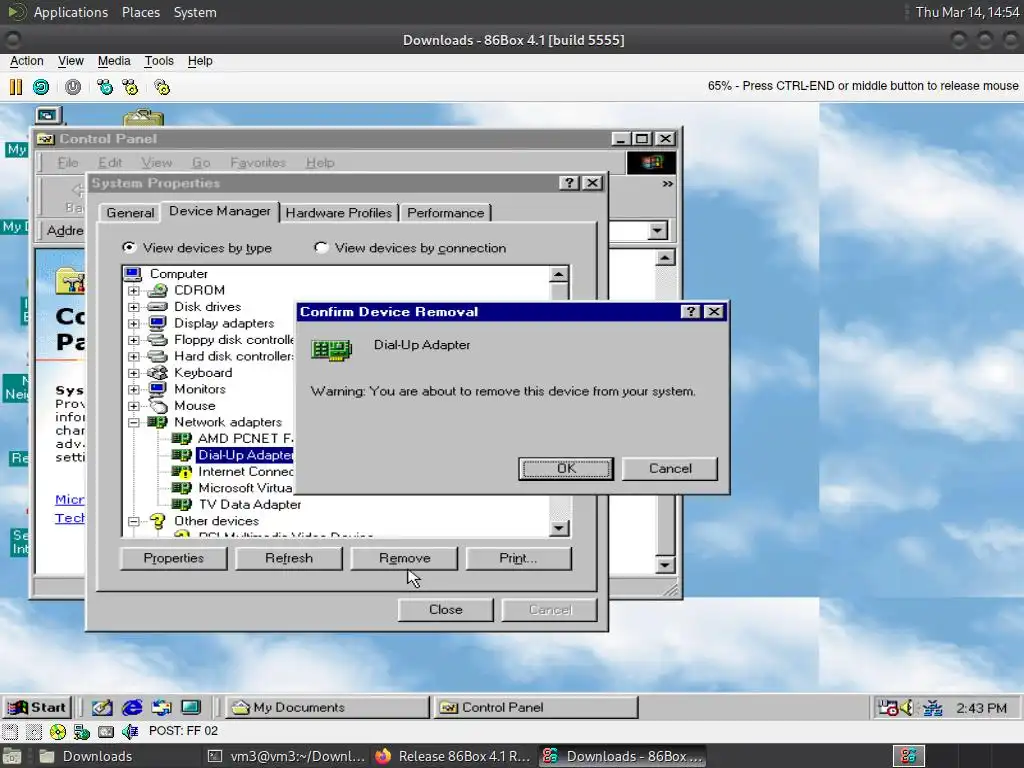Click Close in System Properties
Screen dimensions: 1024x768
(445, 609)
